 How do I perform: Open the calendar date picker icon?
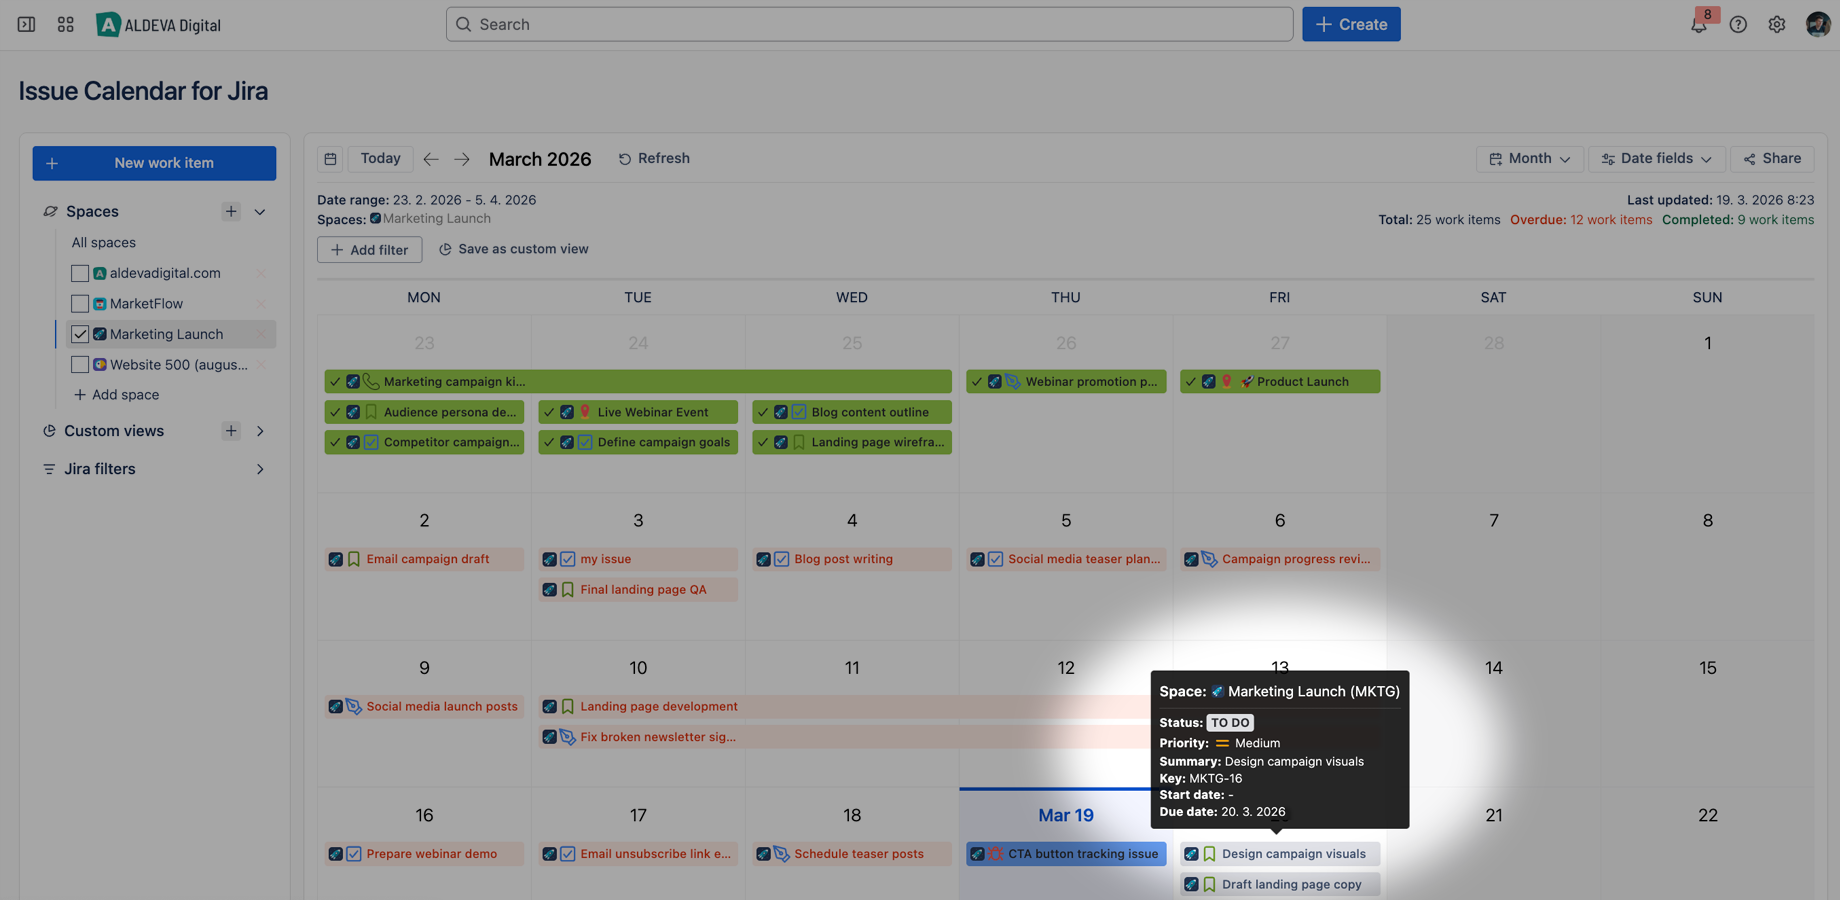(330, 158)
